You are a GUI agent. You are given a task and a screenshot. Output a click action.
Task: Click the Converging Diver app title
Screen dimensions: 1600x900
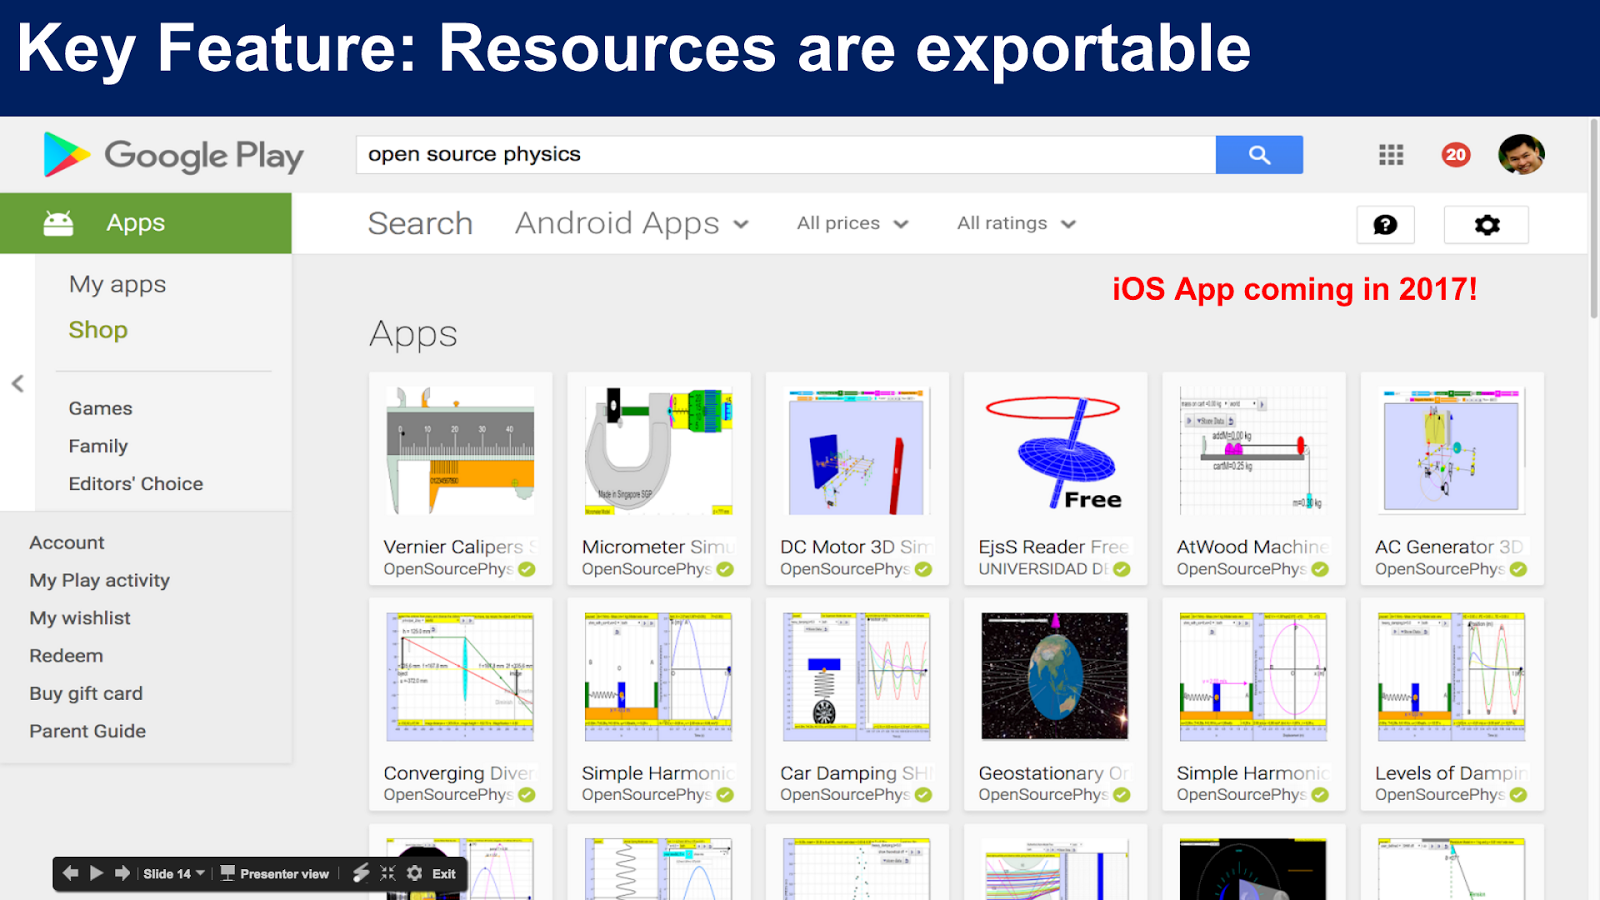coord(460,773)
